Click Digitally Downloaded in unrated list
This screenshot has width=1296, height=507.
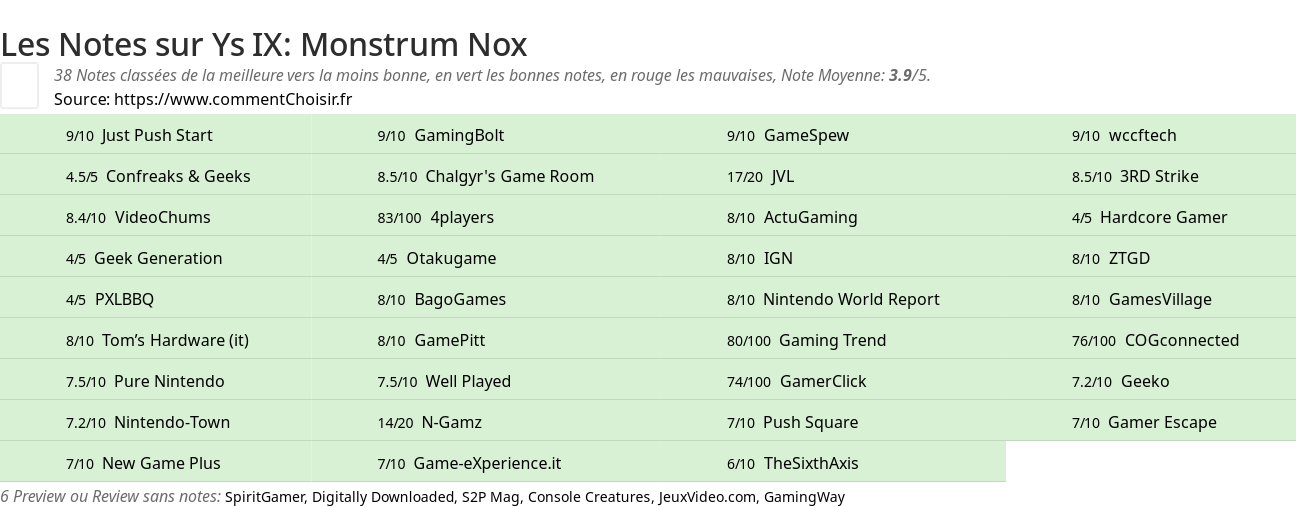tap(383, 497)
